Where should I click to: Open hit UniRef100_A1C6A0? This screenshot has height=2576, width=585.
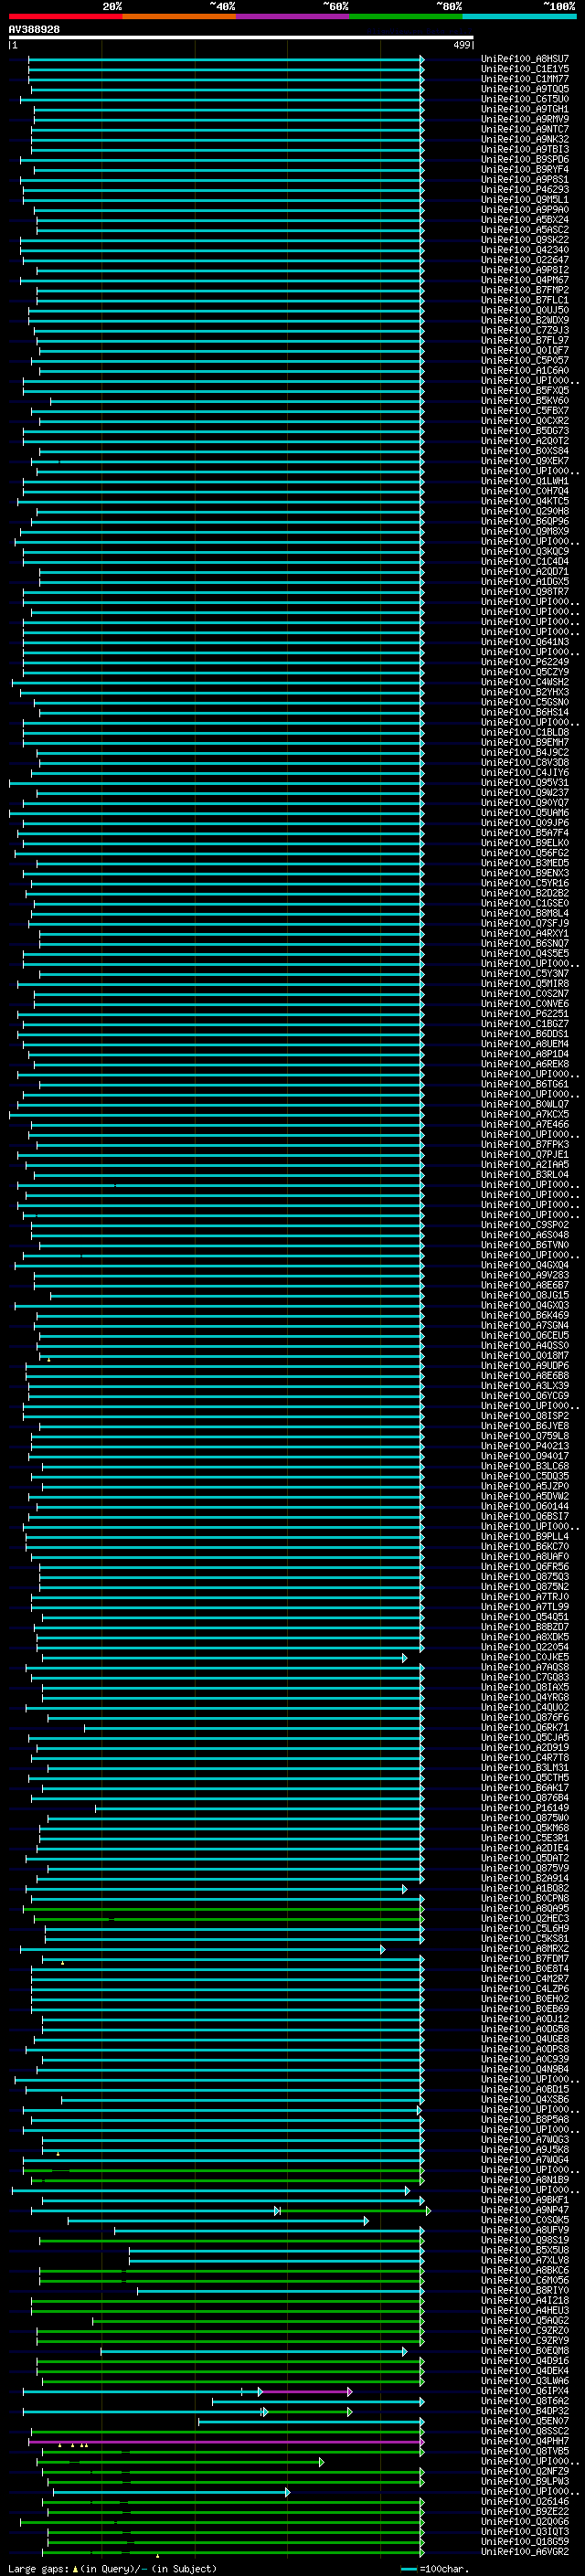pyautogui.click(x=525, y=371)
